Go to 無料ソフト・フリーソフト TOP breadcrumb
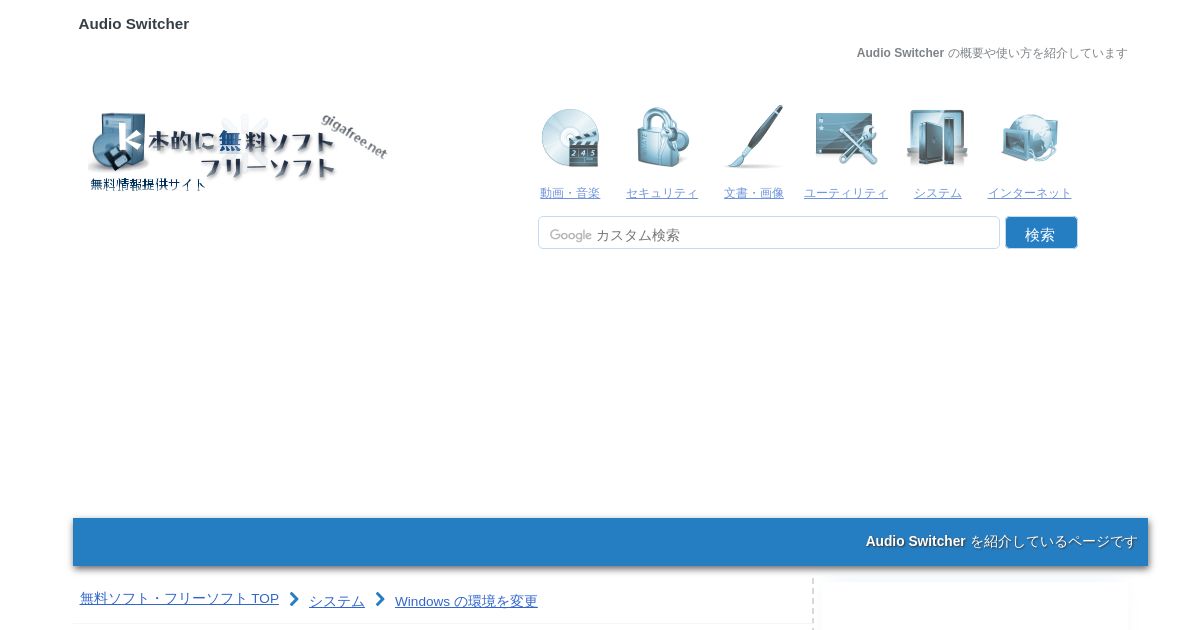This screenshot has height=630, width=1200. tap(179, 599)
